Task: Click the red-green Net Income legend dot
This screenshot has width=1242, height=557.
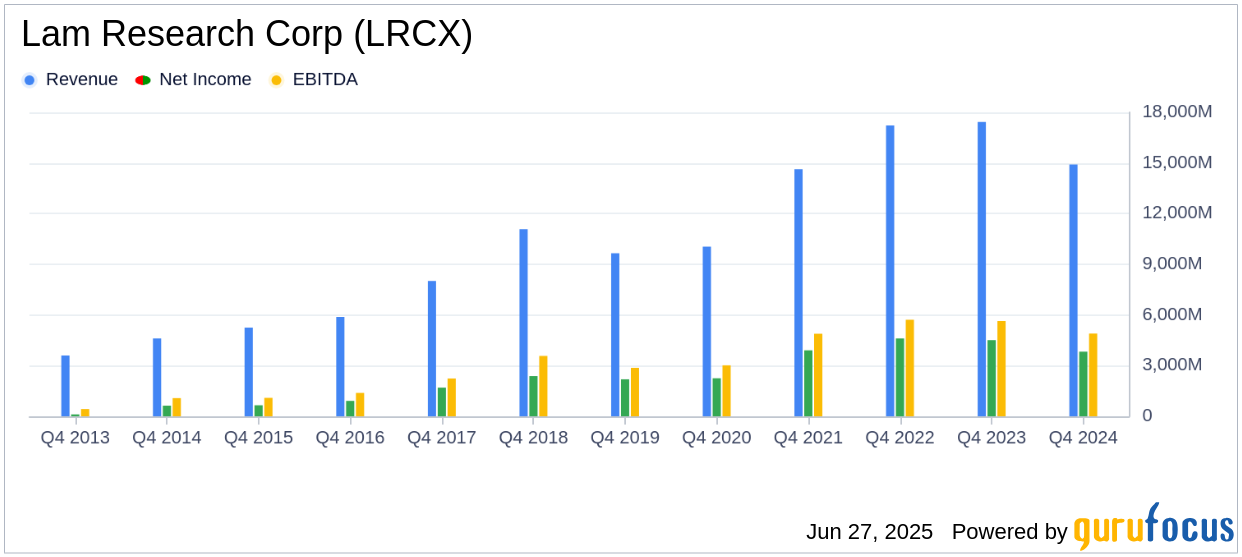Action: [143, 80]
